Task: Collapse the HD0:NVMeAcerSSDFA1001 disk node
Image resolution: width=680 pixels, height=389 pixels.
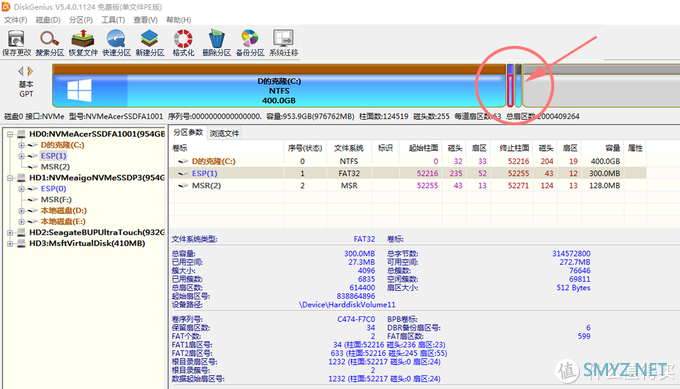Action: [x=10, y=134]
